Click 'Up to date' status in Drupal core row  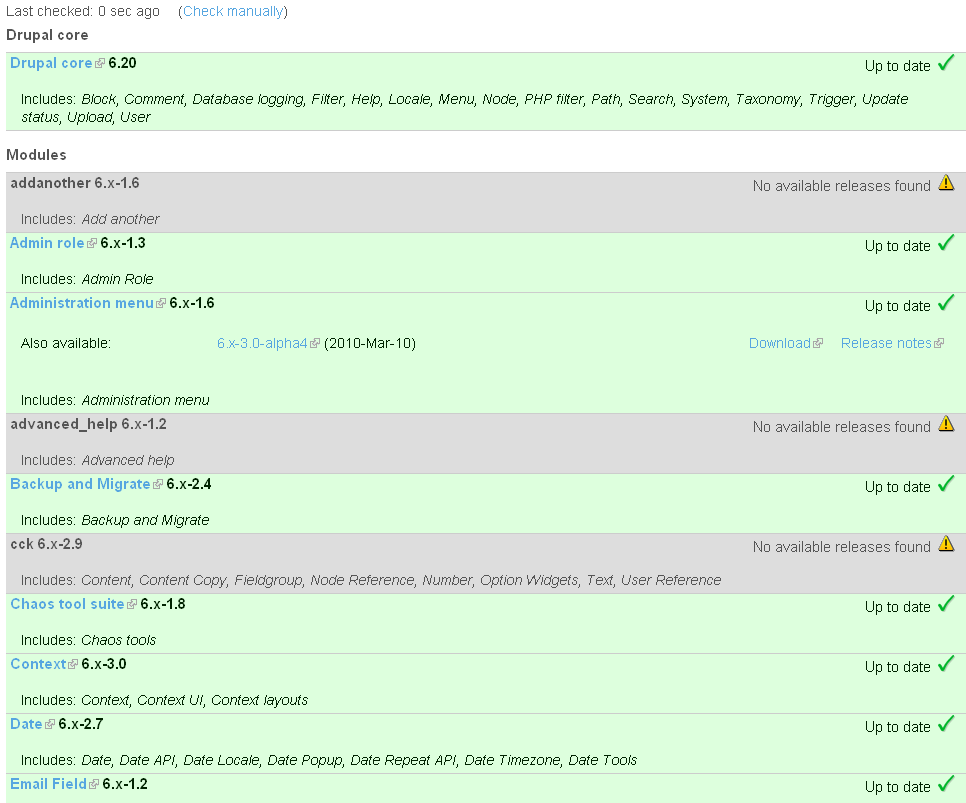pos(898,67)
